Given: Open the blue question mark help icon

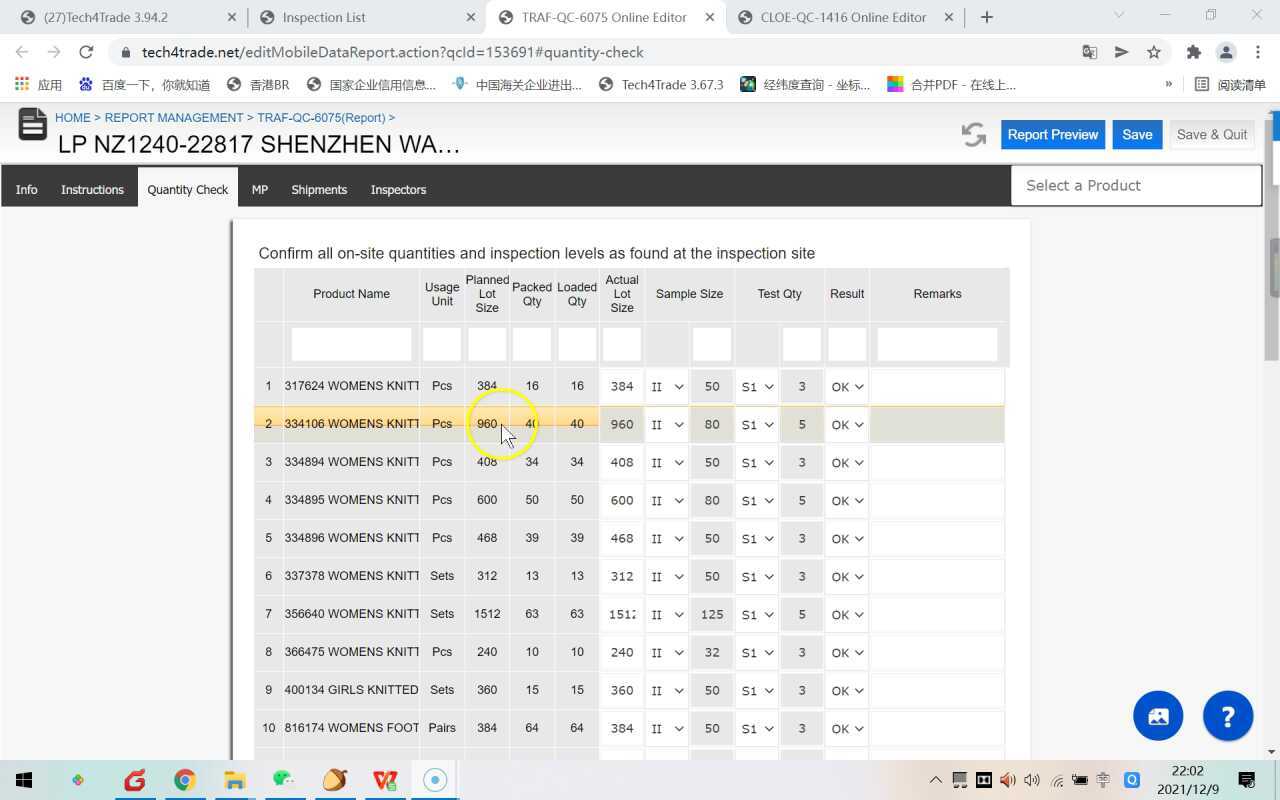Looking at the screenshot, I should pos(1228,715).
